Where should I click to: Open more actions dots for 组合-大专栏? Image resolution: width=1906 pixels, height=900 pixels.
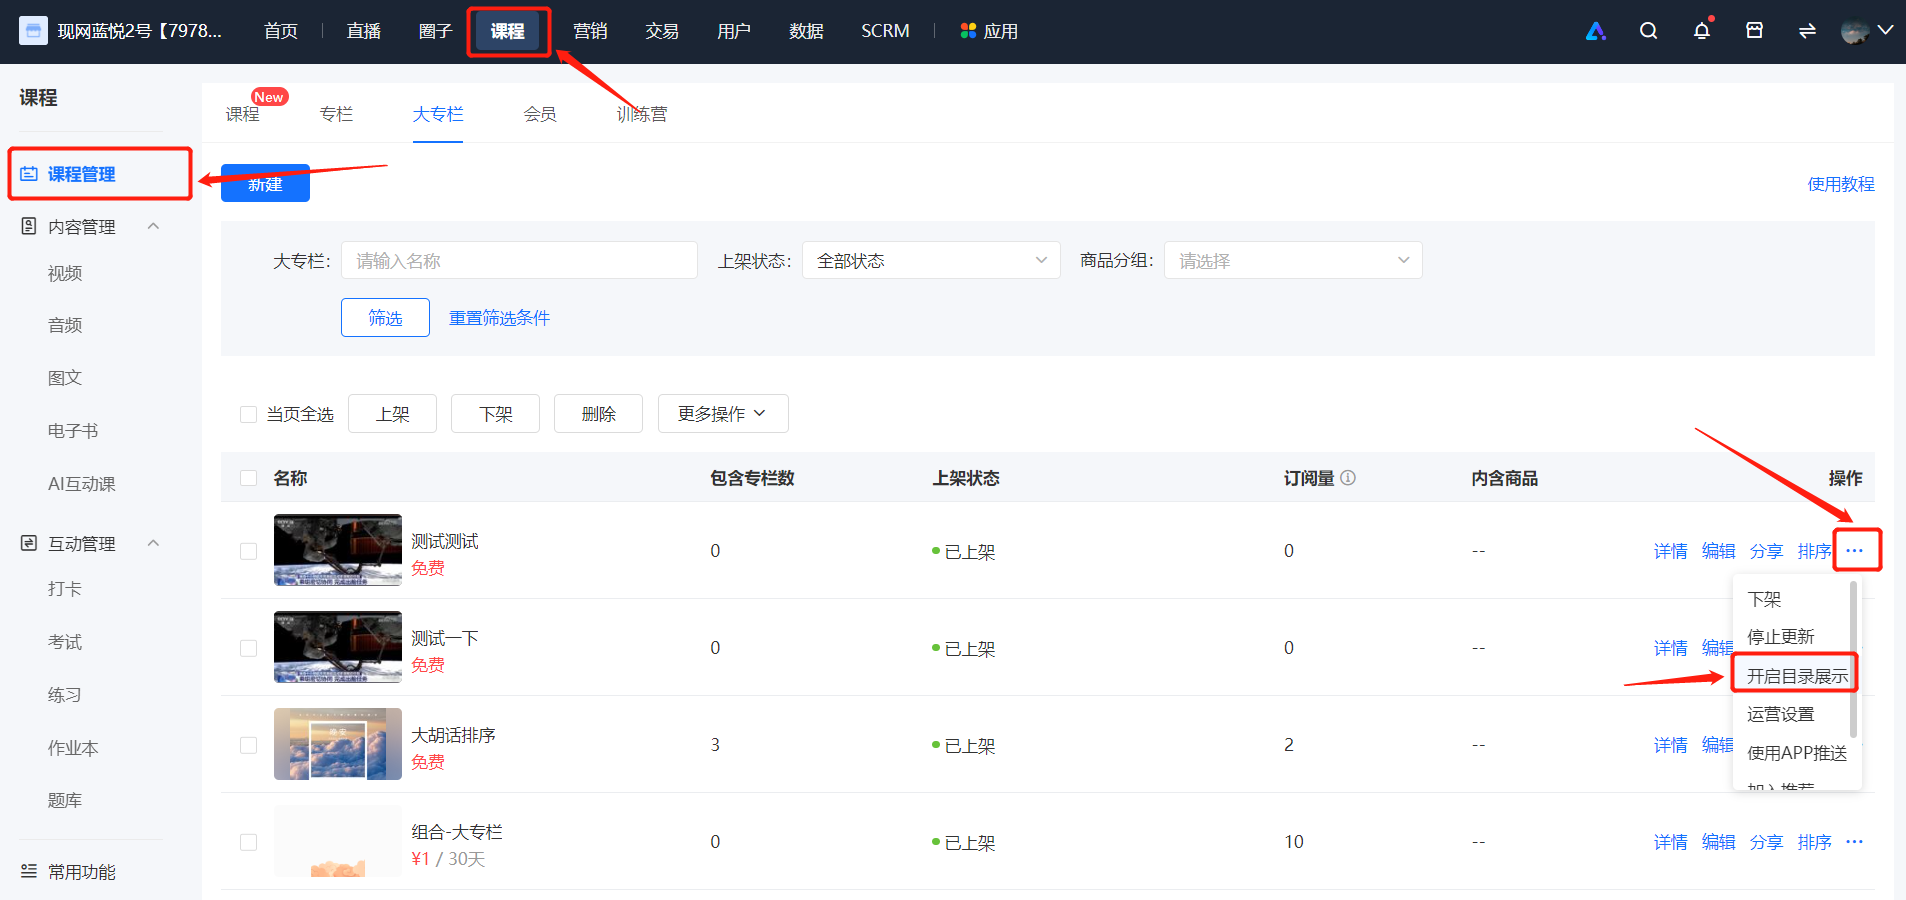pos(1855,842)
